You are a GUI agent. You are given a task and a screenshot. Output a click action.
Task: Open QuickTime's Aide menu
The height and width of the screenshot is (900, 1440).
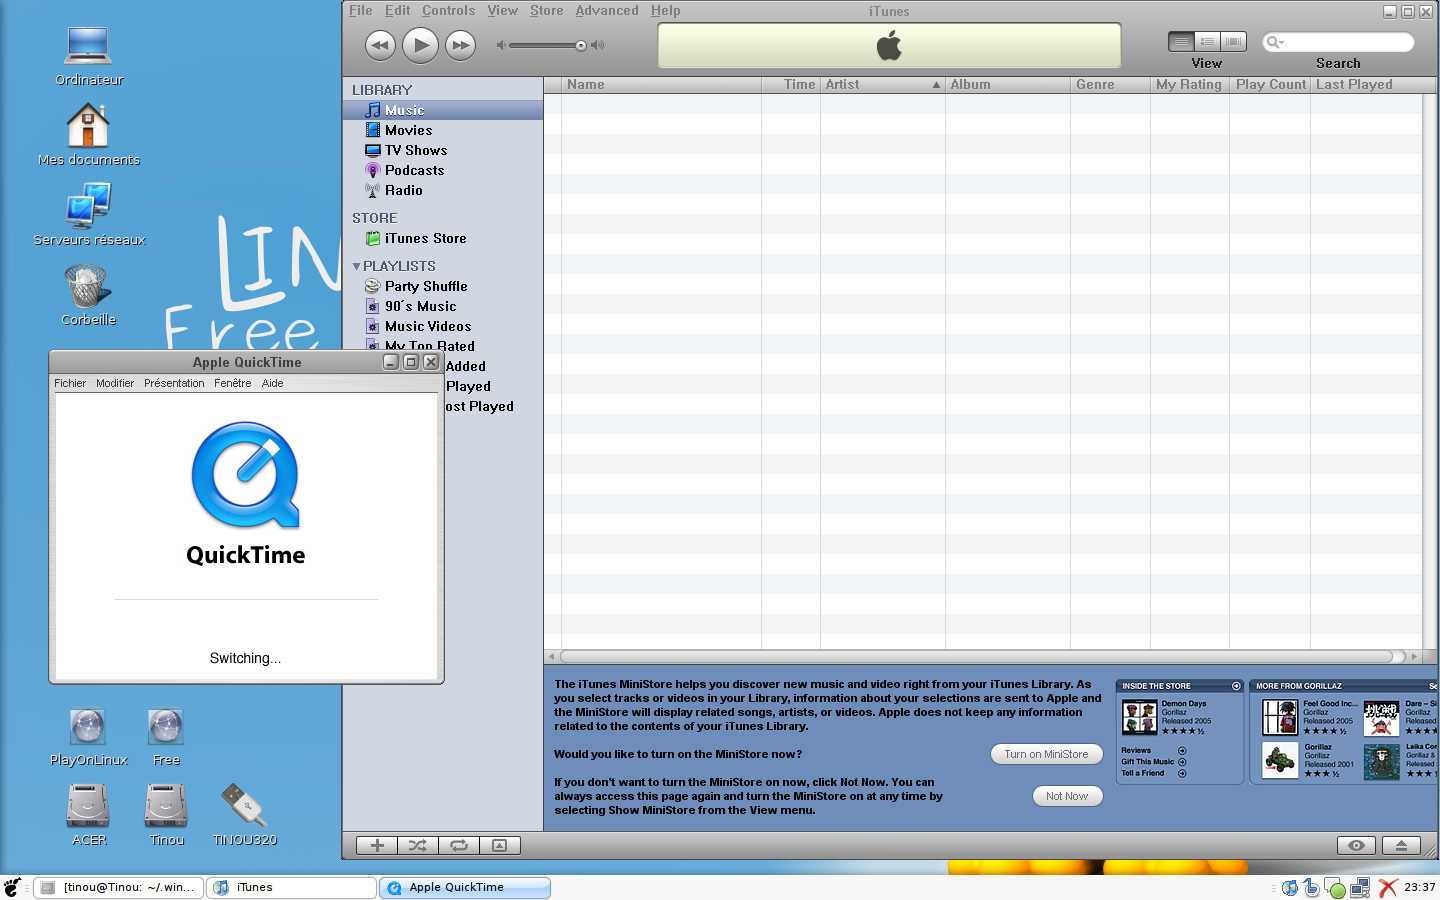pos(272,383)
